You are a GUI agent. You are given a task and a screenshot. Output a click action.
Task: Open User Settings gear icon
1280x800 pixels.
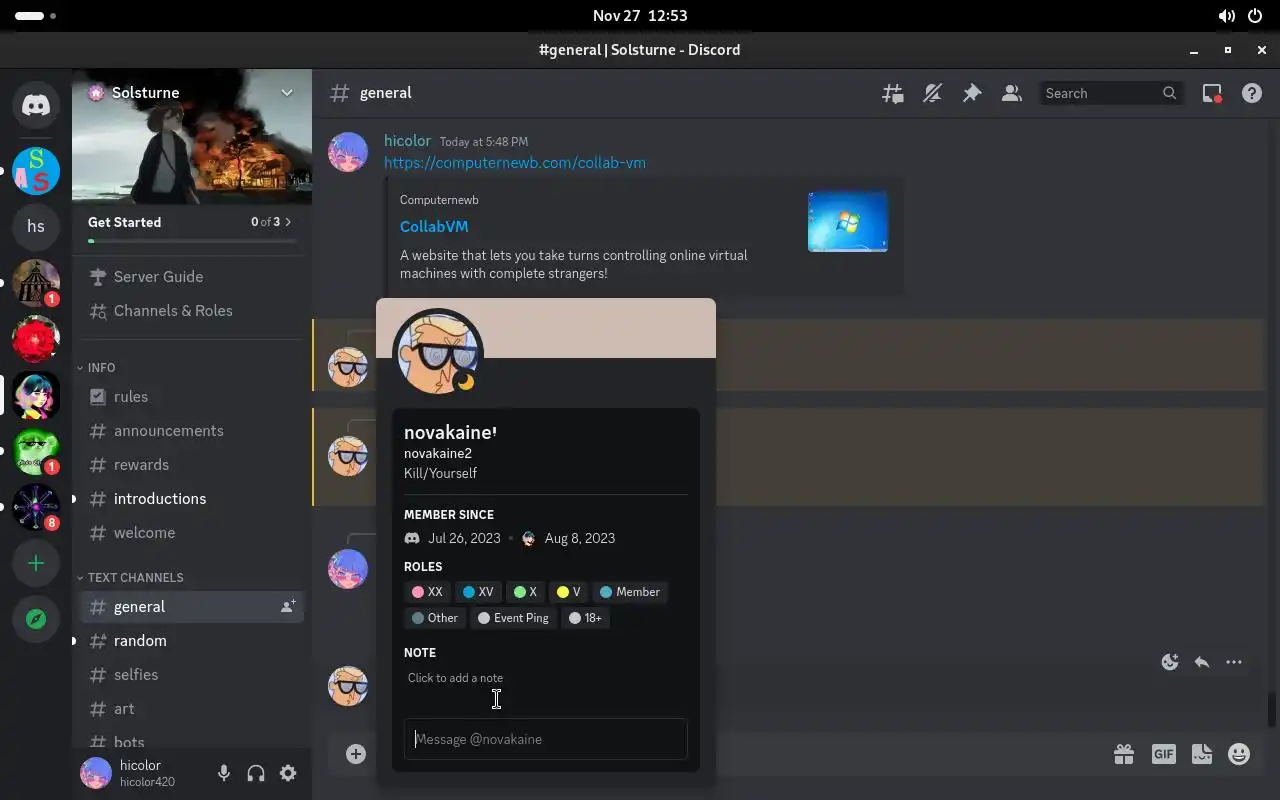[x=288, y=773]
